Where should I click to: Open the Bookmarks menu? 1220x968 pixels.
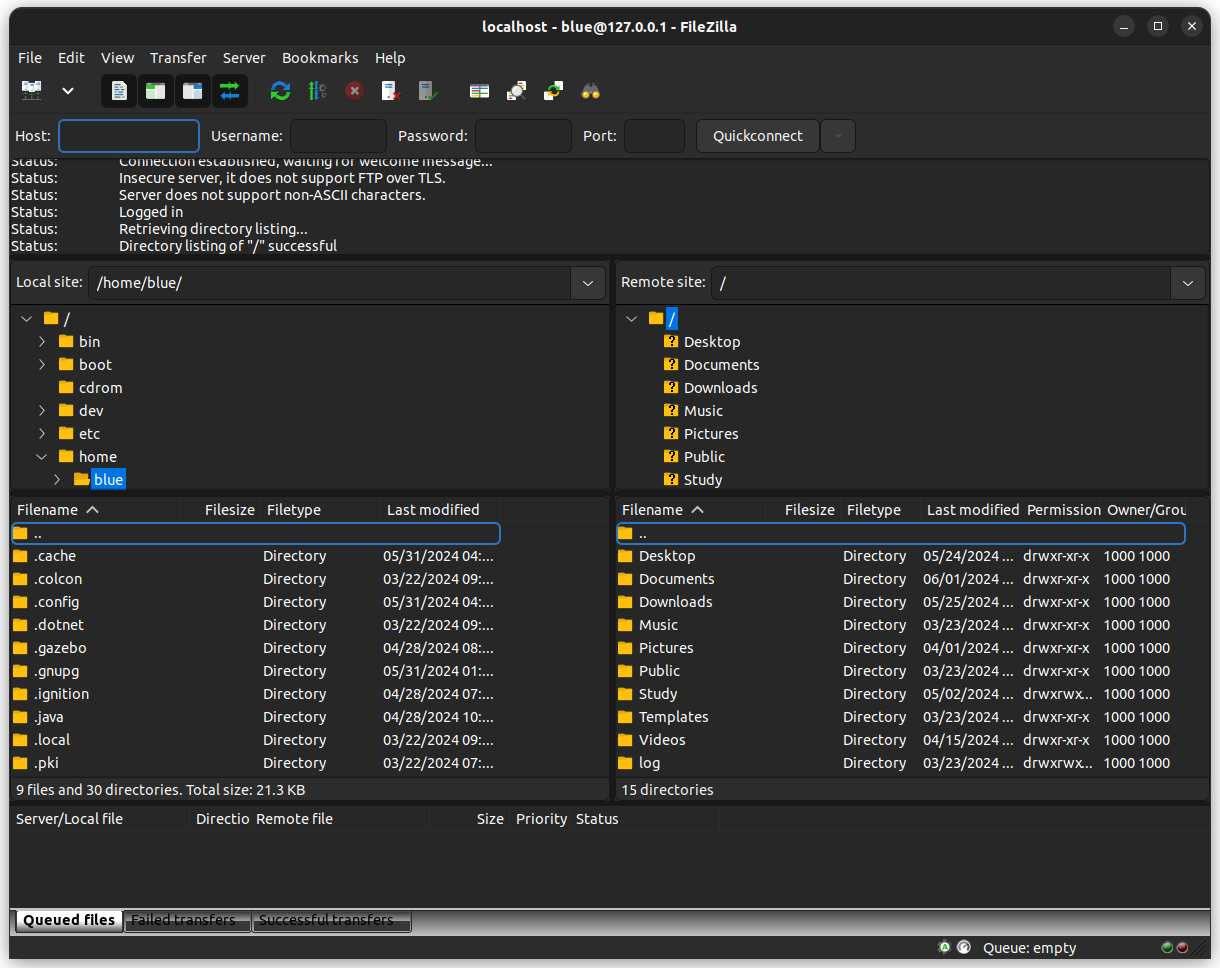tap(320, 58)
